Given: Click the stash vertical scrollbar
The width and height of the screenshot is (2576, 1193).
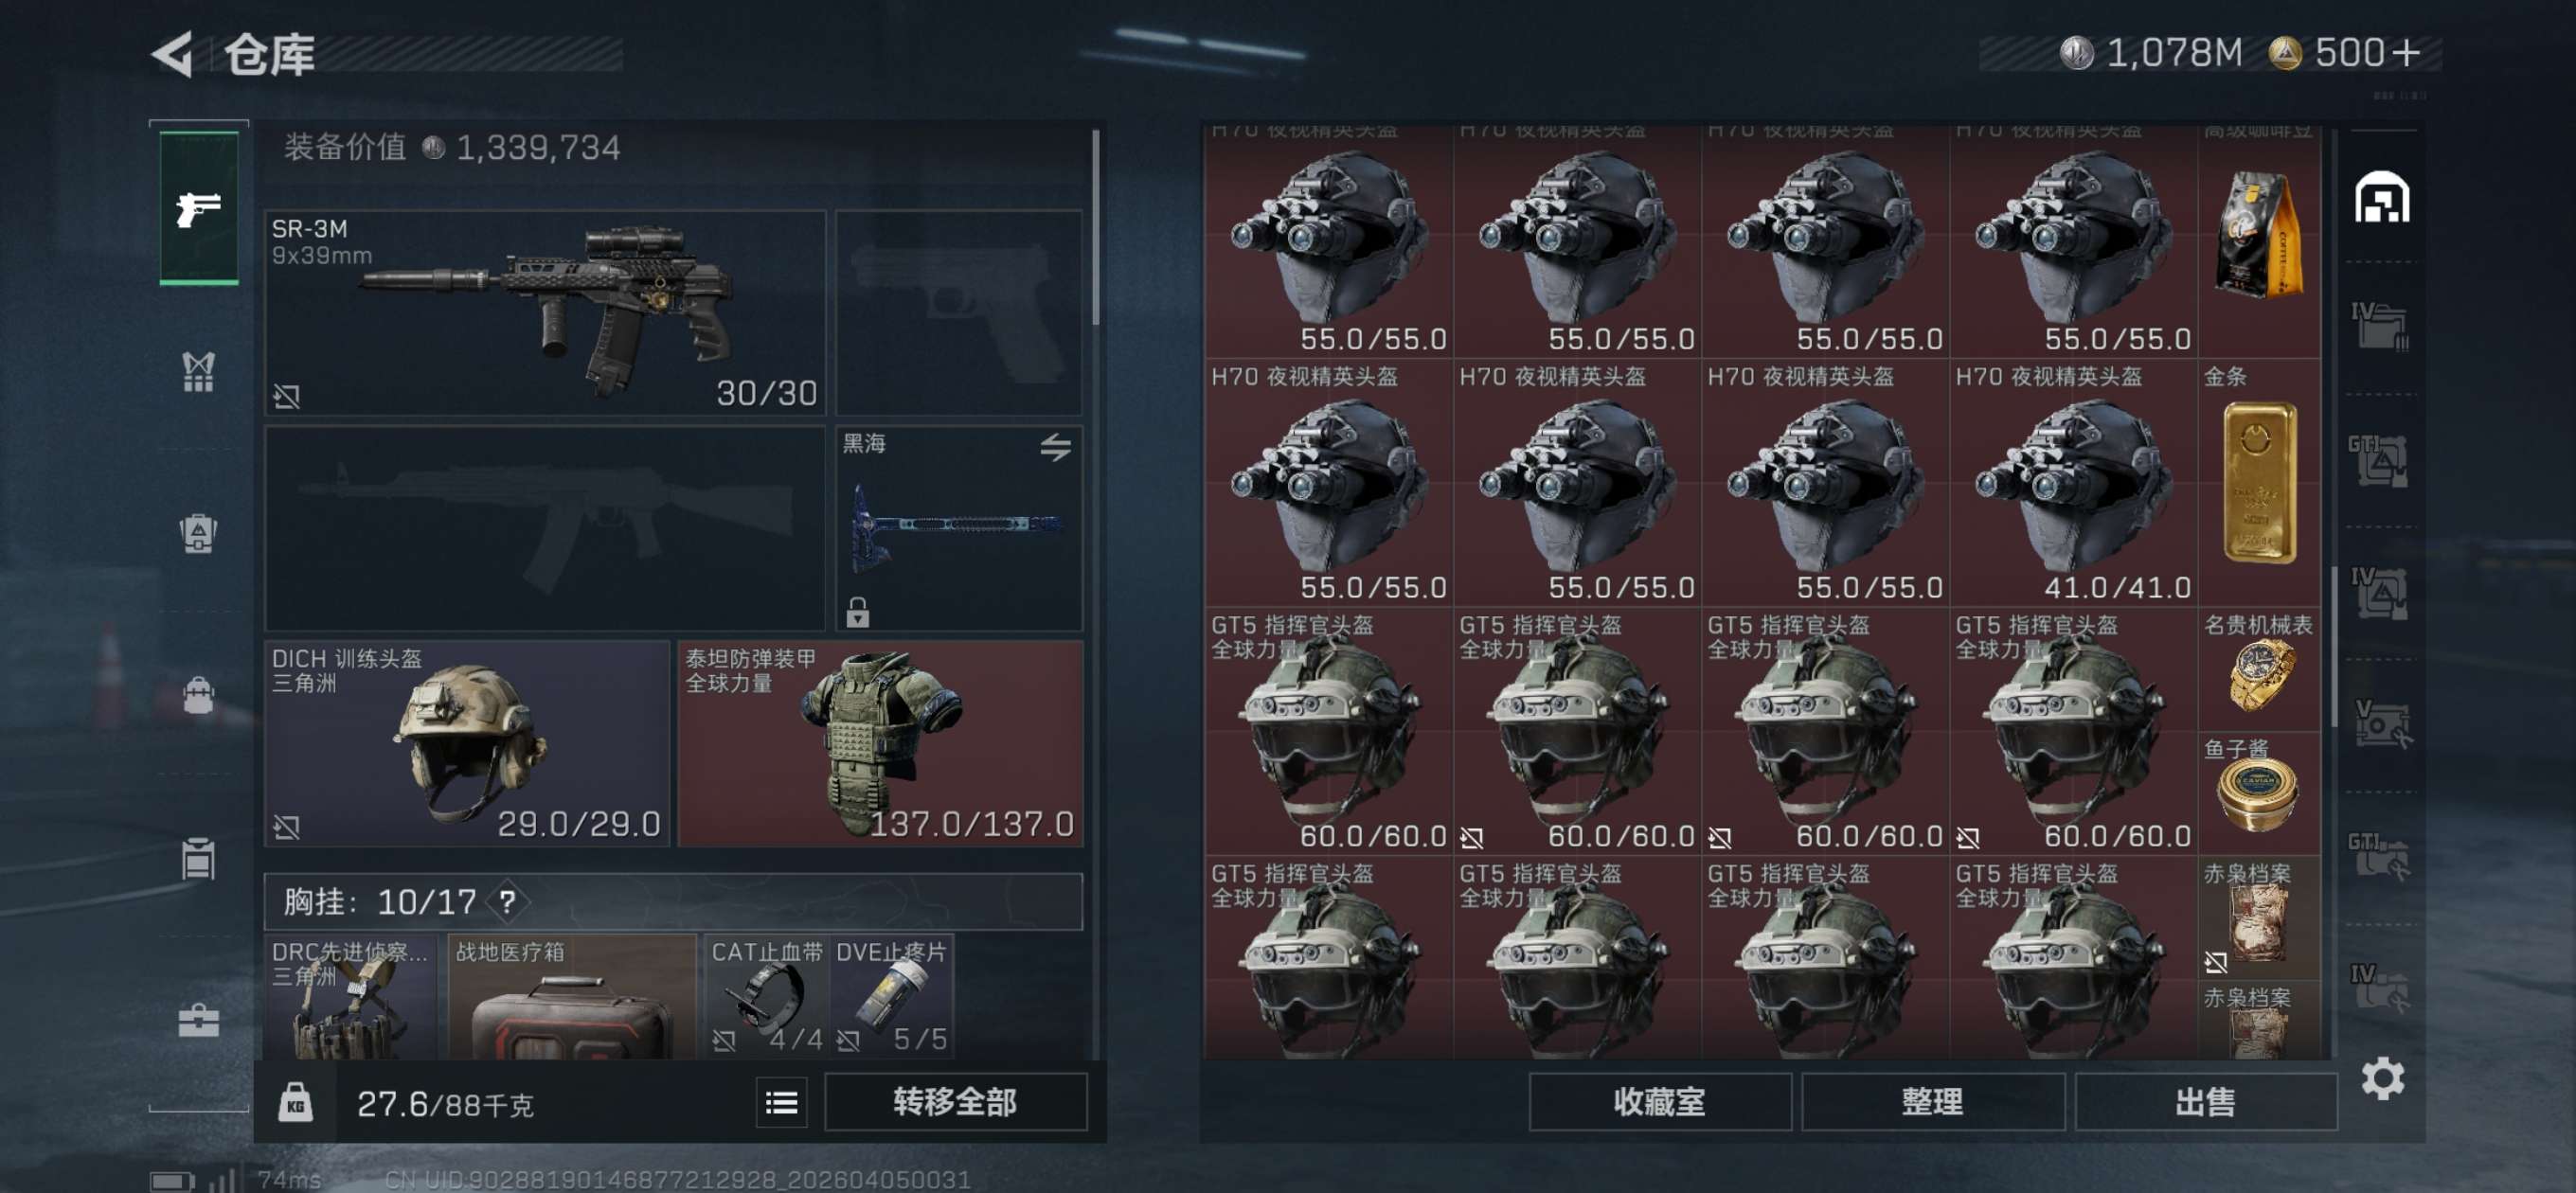Looking at the screenshot, I should coord(2334,648).
